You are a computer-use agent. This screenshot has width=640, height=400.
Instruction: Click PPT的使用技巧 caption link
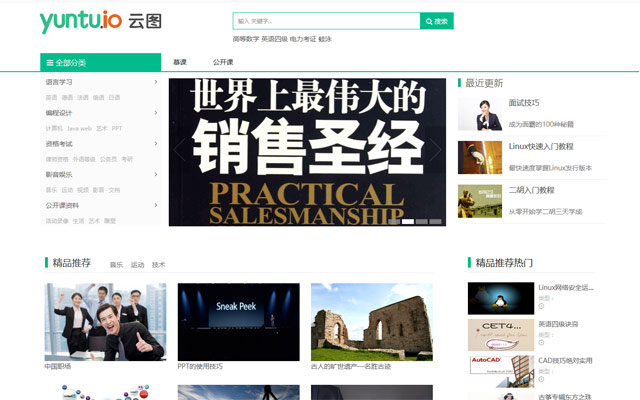coord(200,366)
